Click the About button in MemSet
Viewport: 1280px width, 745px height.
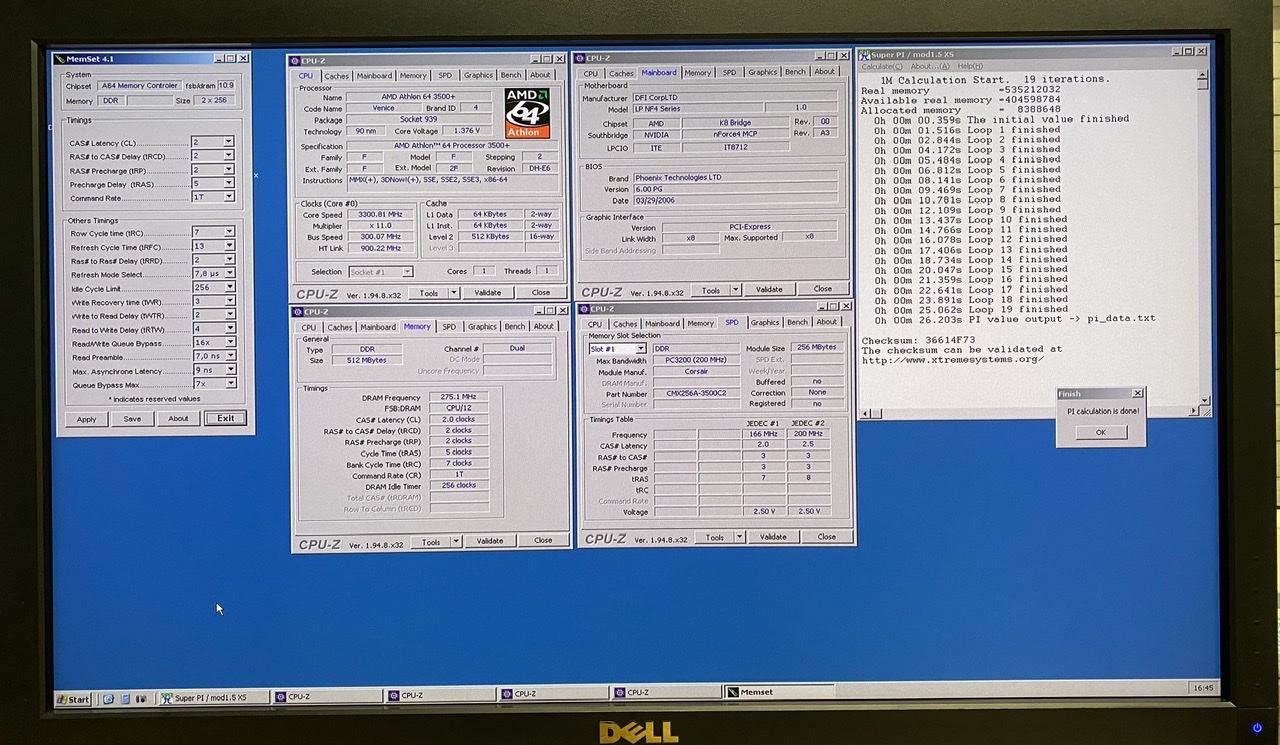pyautogui.click(x=178, y=419)
